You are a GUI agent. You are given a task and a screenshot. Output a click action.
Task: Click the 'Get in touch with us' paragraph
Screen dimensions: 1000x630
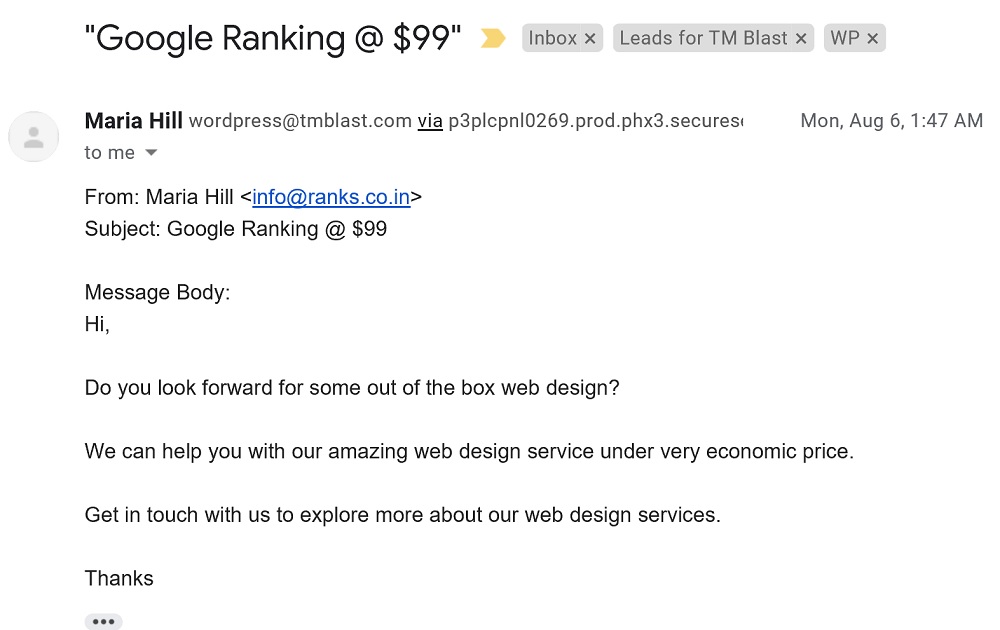(x=402, y=515)
